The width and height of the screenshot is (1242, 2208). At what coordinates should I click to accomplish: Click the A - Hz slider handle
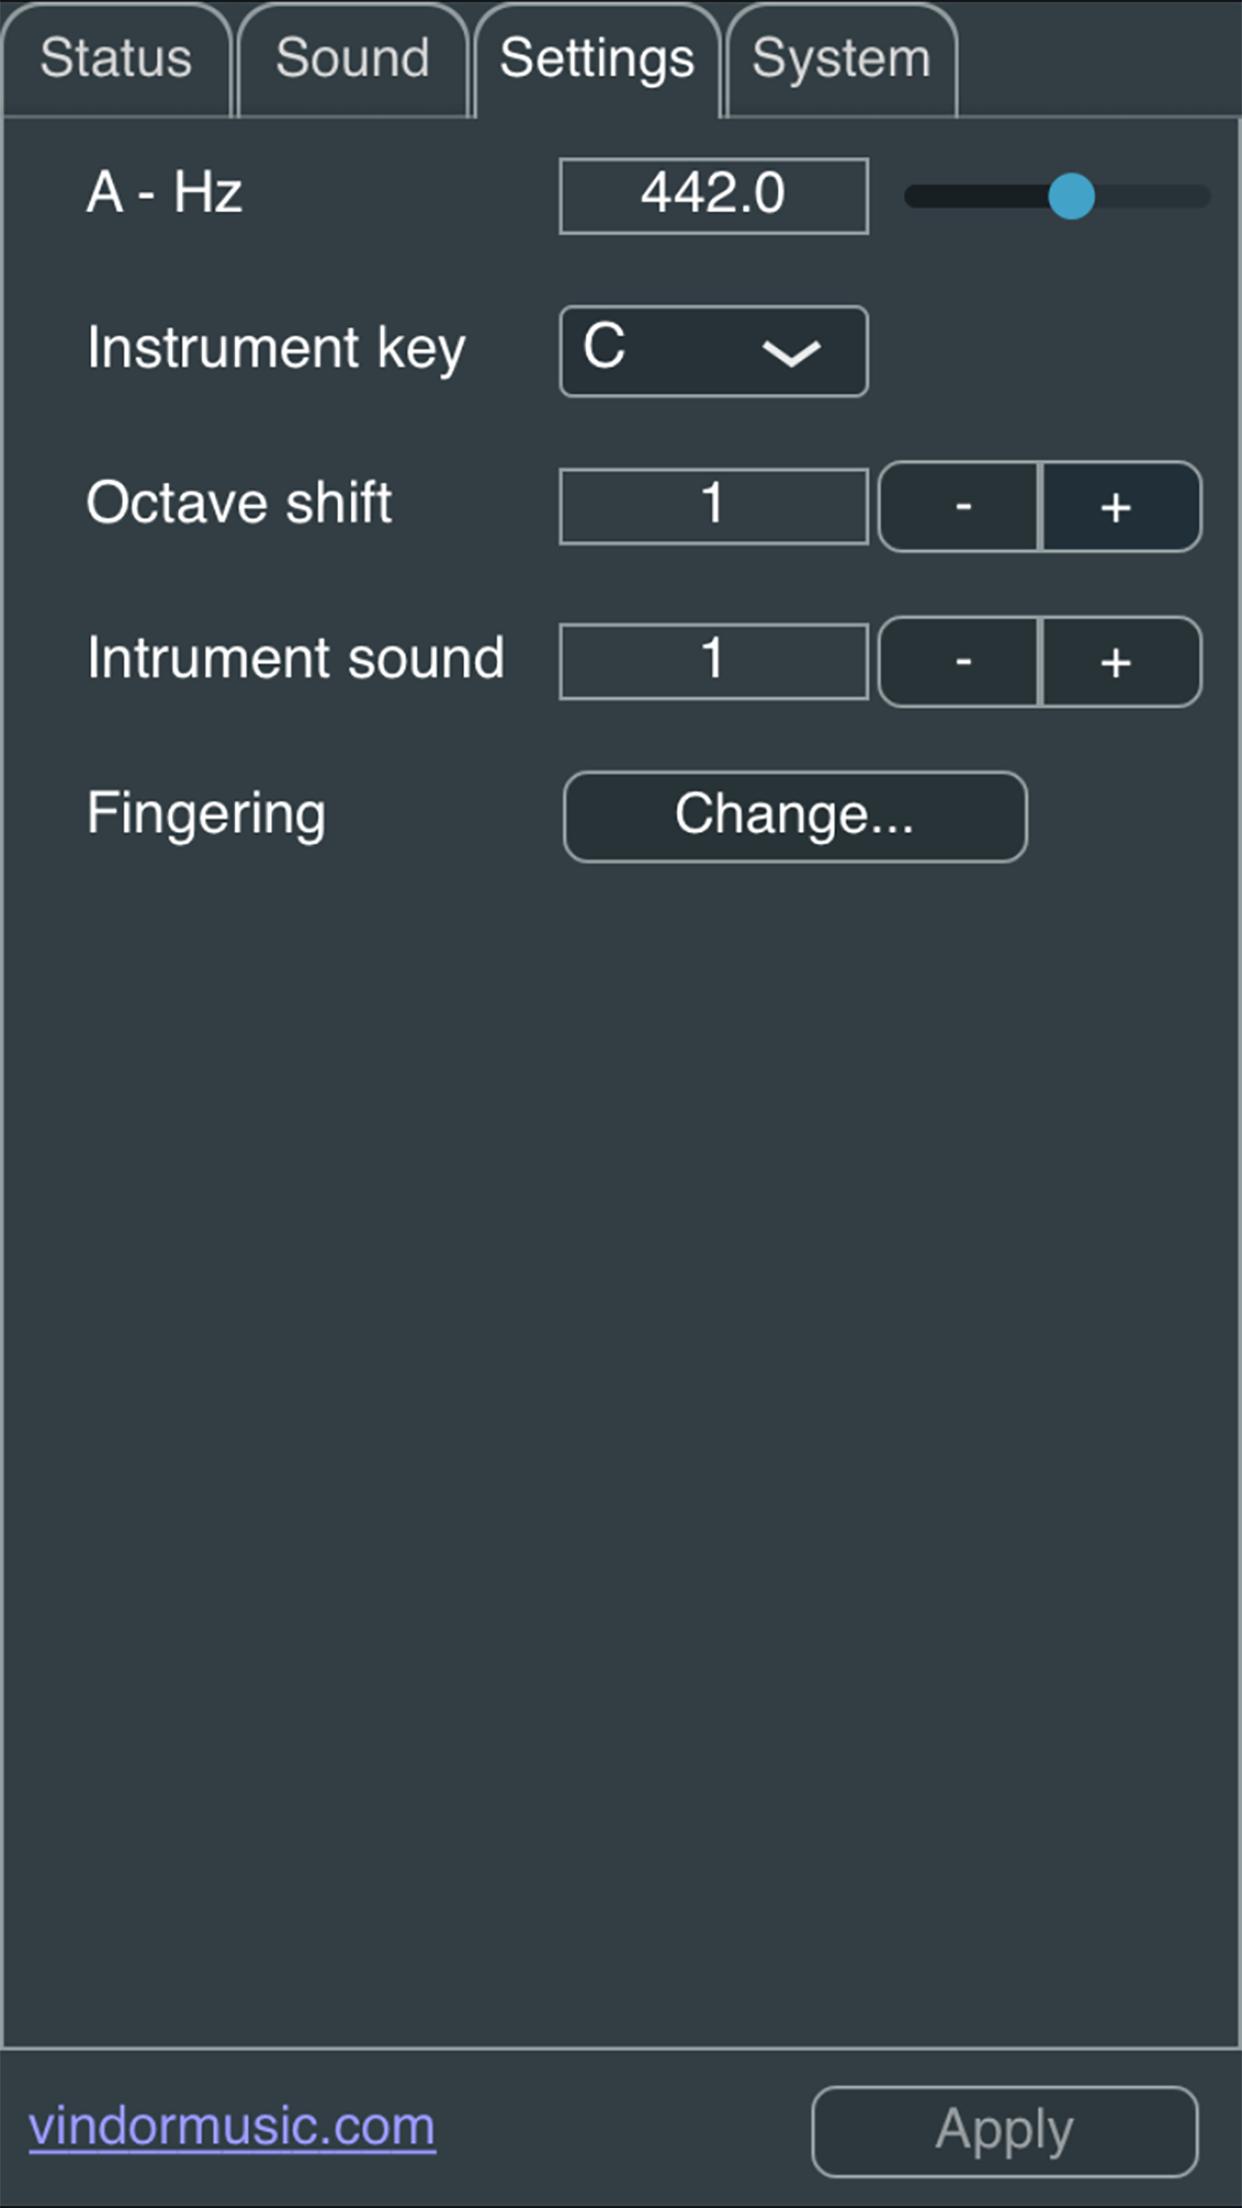tap(1071, 196)
